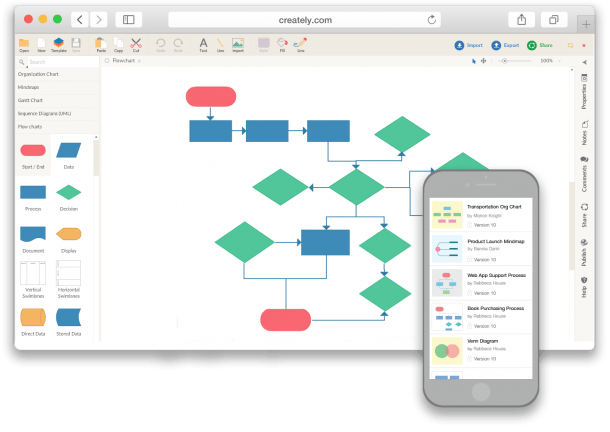This screenshot has height=432, width=610.
Task: Click the Safari forward arrow button
Action: tap(99, 19)
